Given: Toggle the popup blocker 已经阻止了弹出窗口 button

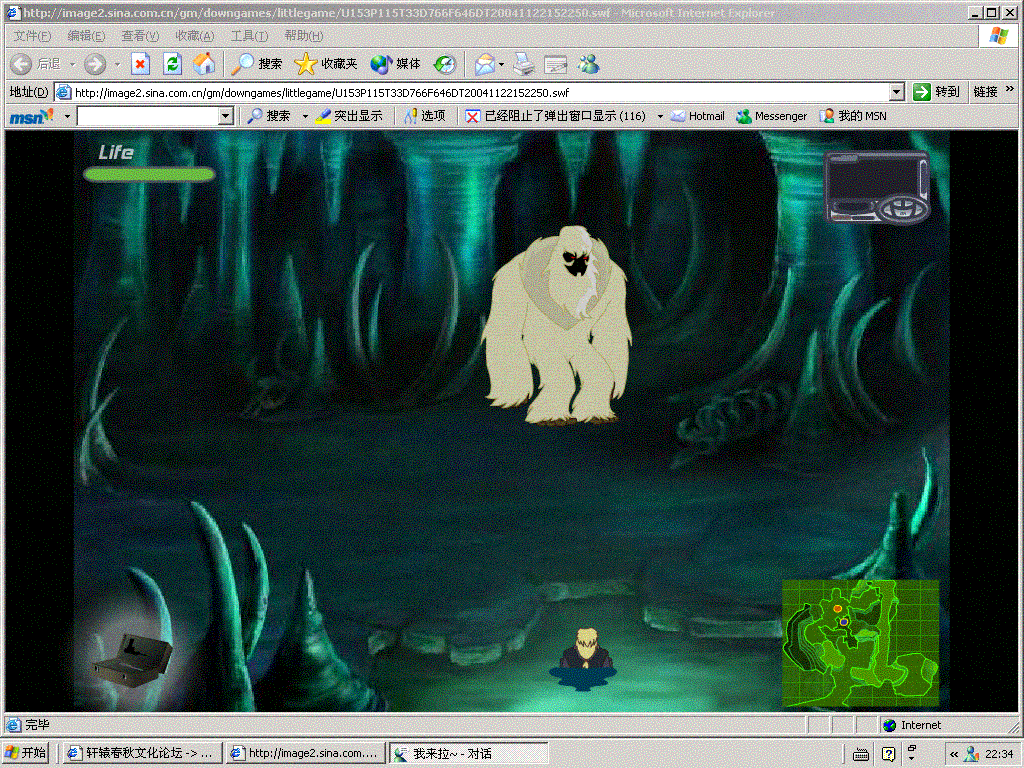Looking at the screenshot, I should coord(556,116).
